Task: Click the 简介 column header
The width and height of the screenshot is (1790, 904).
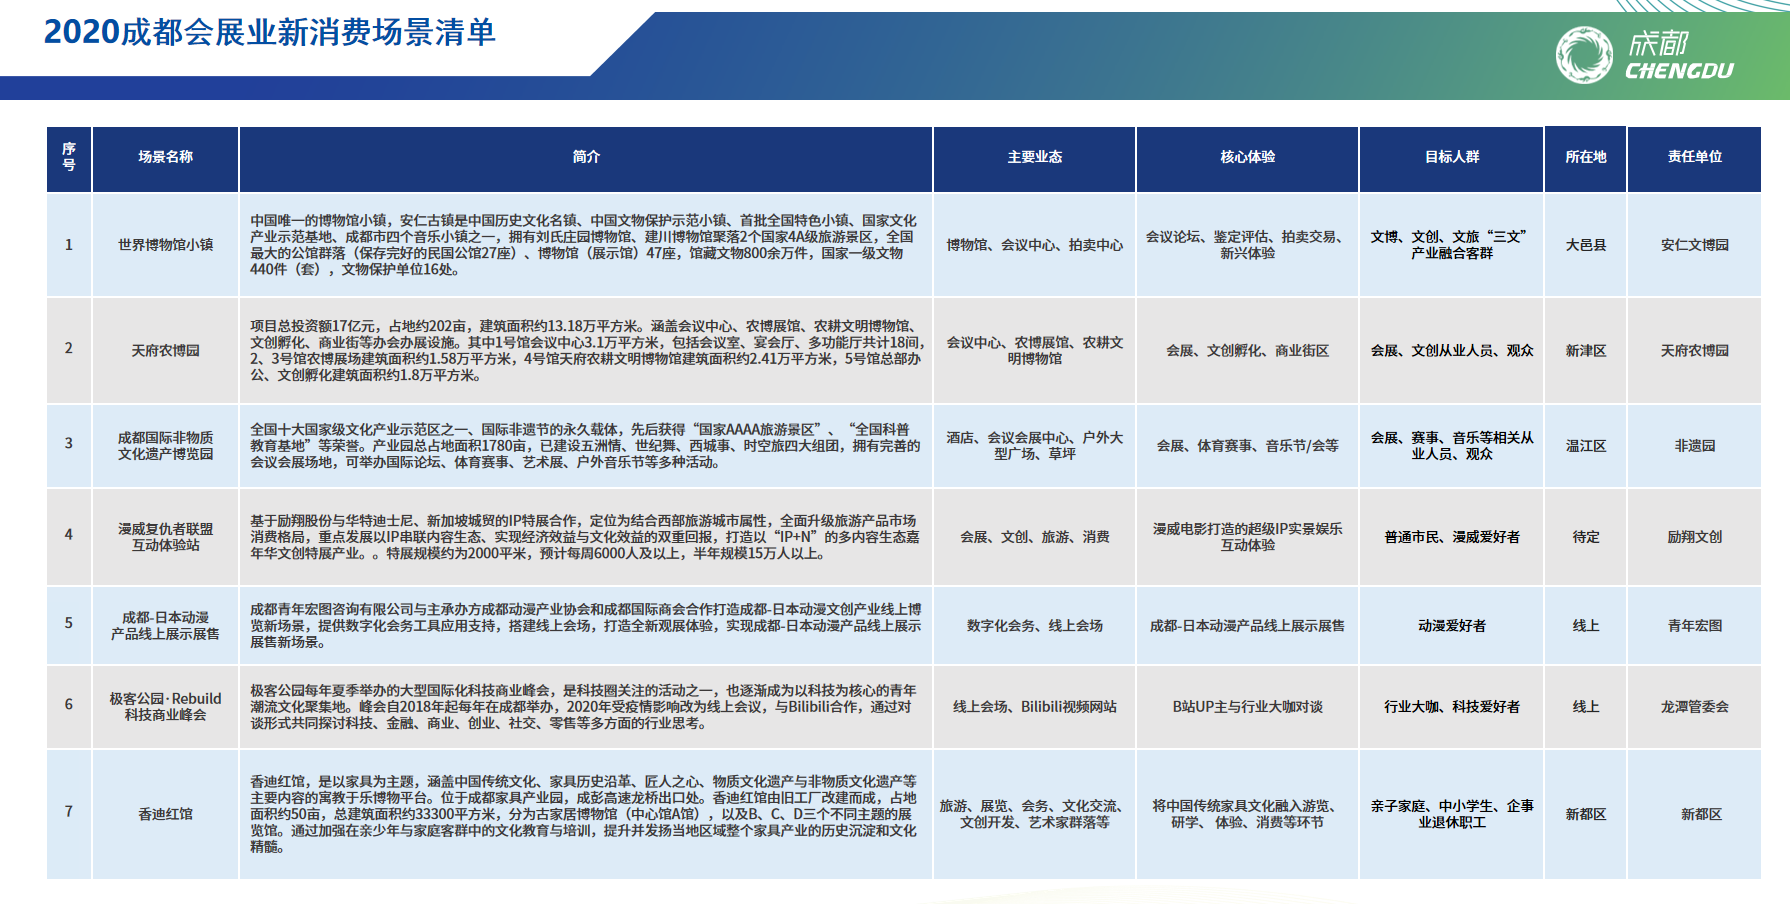Action: coord(586,157)
